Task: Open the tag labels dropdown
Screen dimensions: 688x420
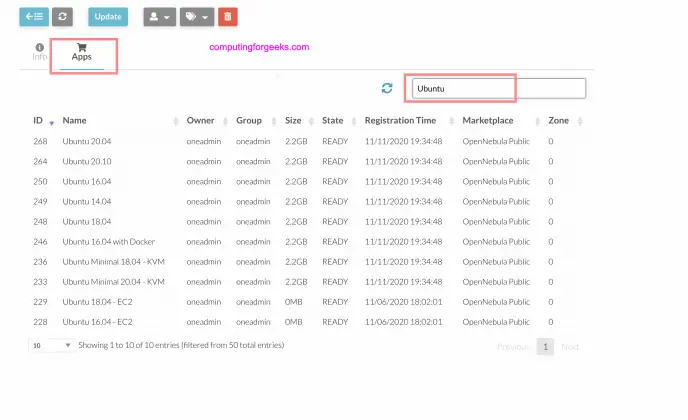Action: pos(196,17)
